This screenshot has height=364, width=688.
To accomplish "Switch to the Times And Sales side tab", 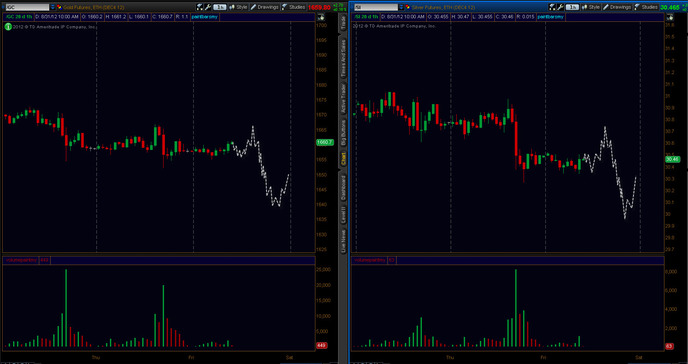I will (344, 58).
